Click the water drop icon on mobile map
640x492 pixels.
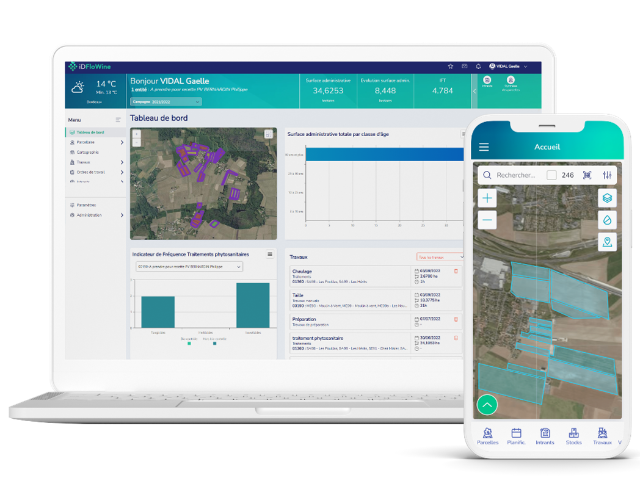[x=607, y=220]
